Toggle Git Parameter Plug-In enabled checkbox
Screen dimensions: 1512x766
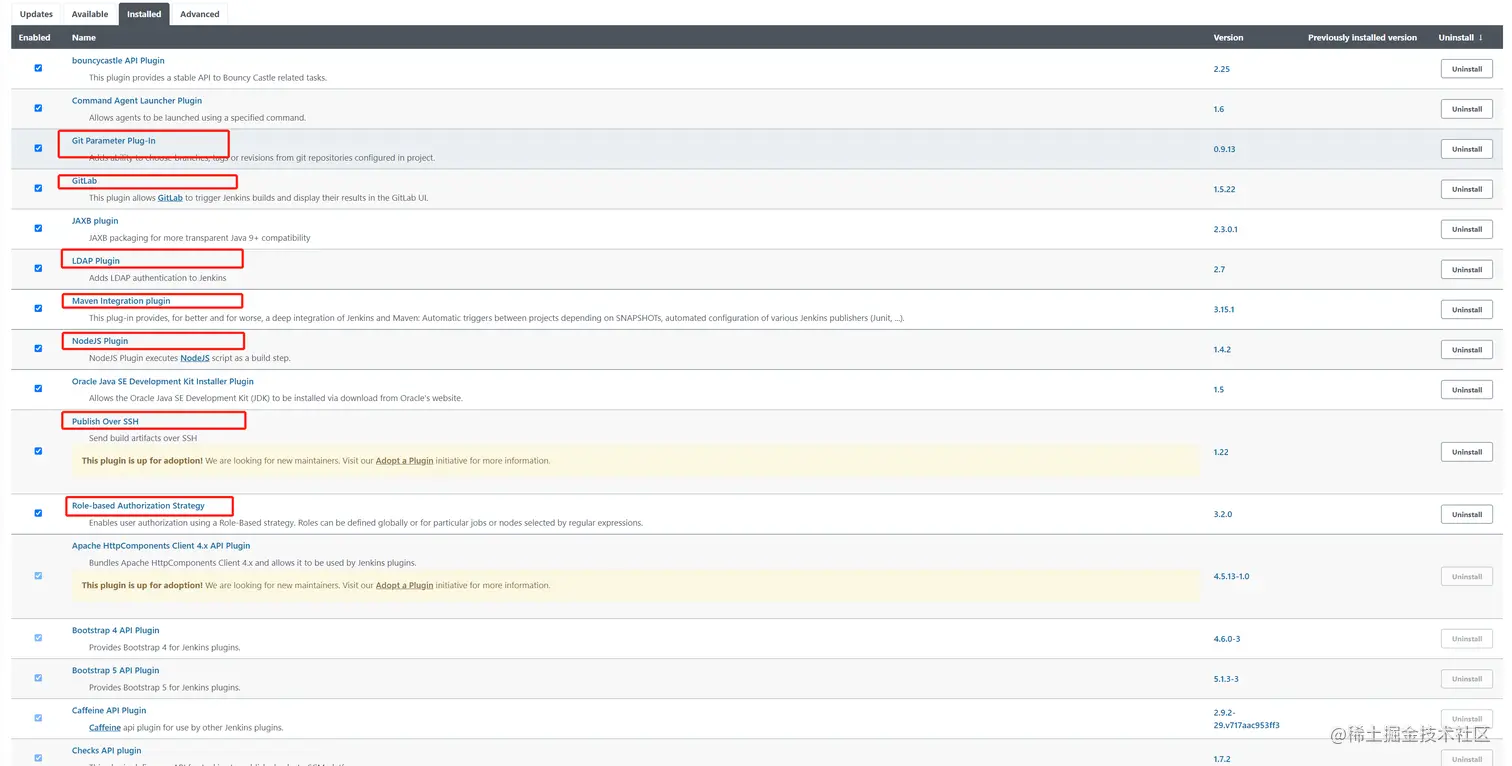[x=38, y=148]
